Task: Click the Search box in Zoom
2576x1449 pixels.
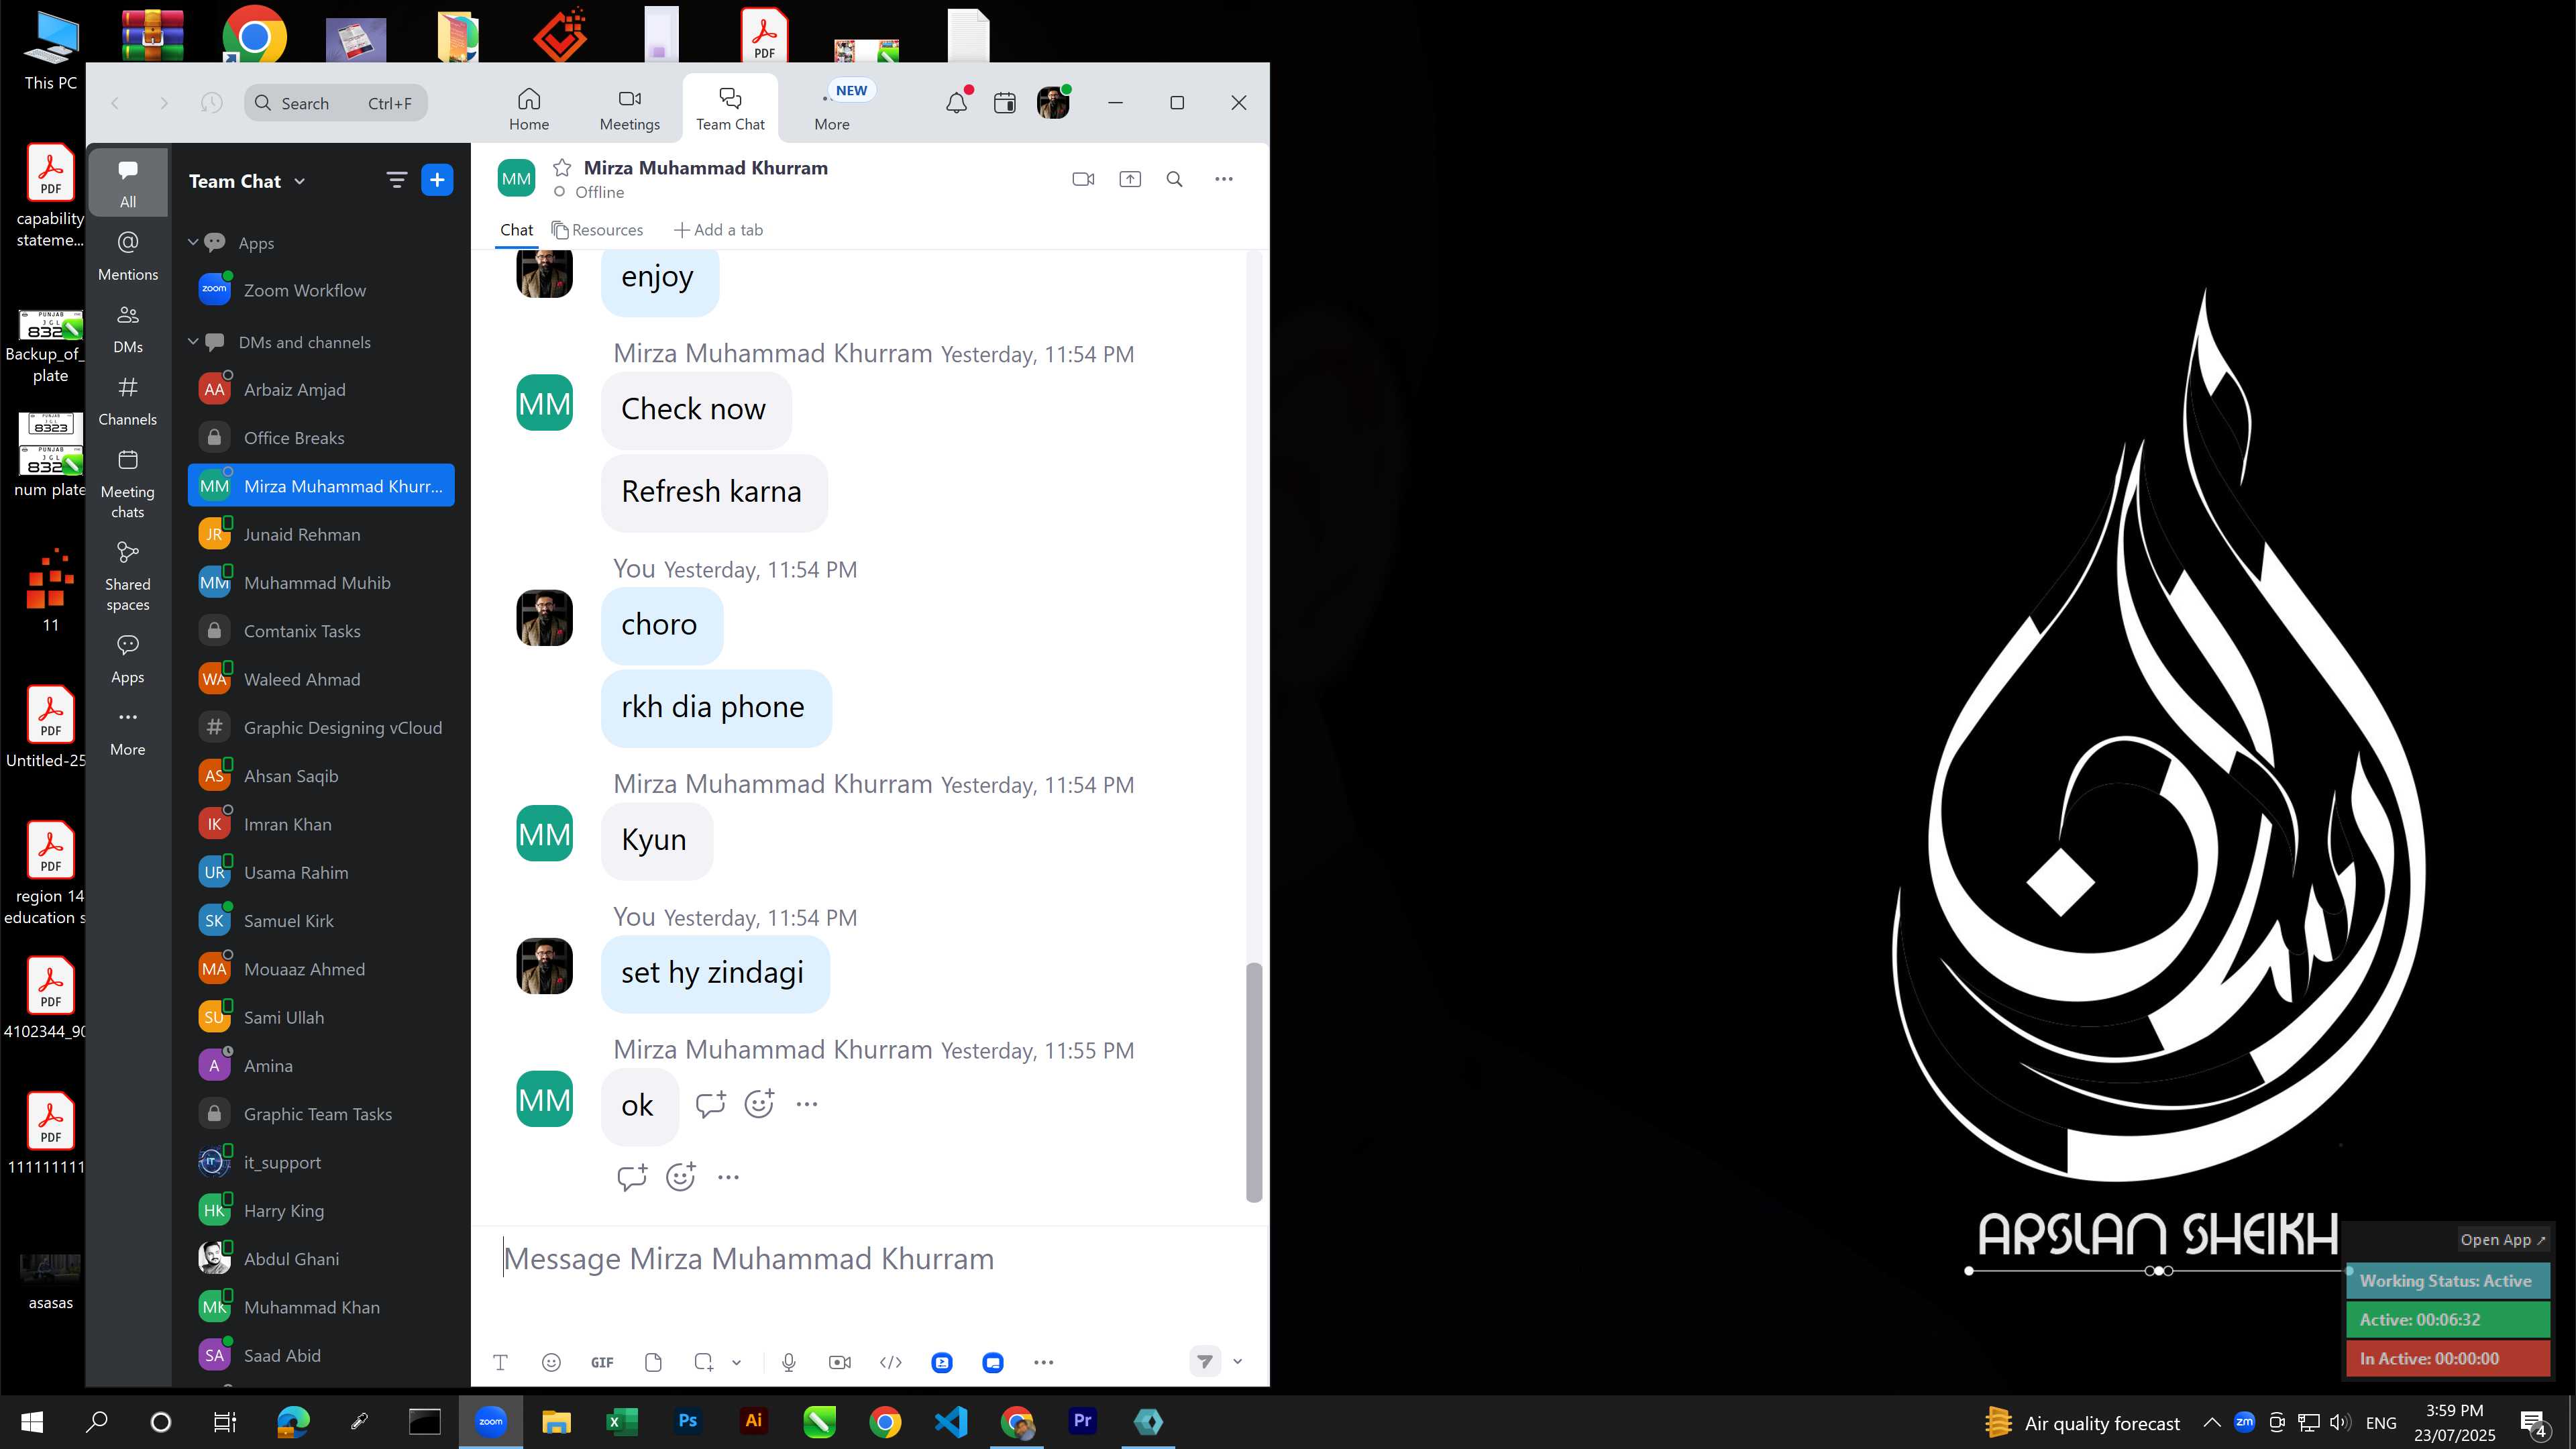Action: [x=336, y=103]
